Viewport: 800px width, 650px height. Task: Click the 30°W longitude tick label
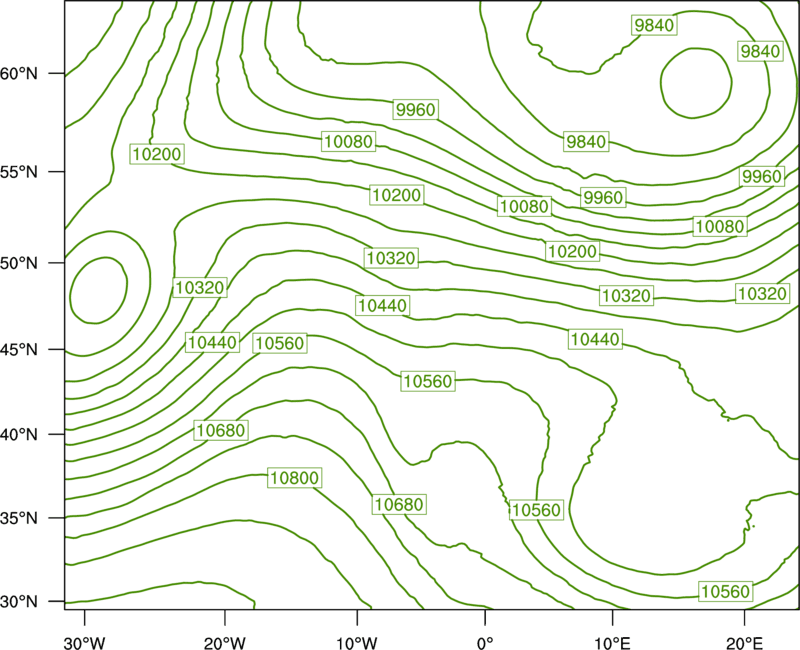84,643
